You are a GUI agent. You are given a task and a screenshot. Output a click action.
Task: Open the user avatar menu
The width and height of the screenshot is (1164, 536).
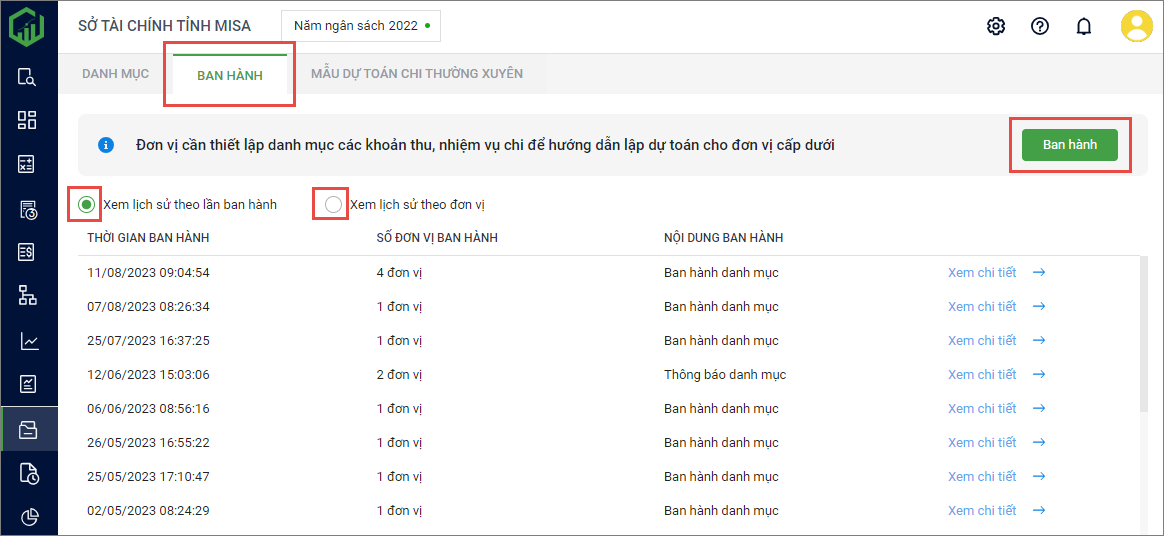(x=1136, y=26)
